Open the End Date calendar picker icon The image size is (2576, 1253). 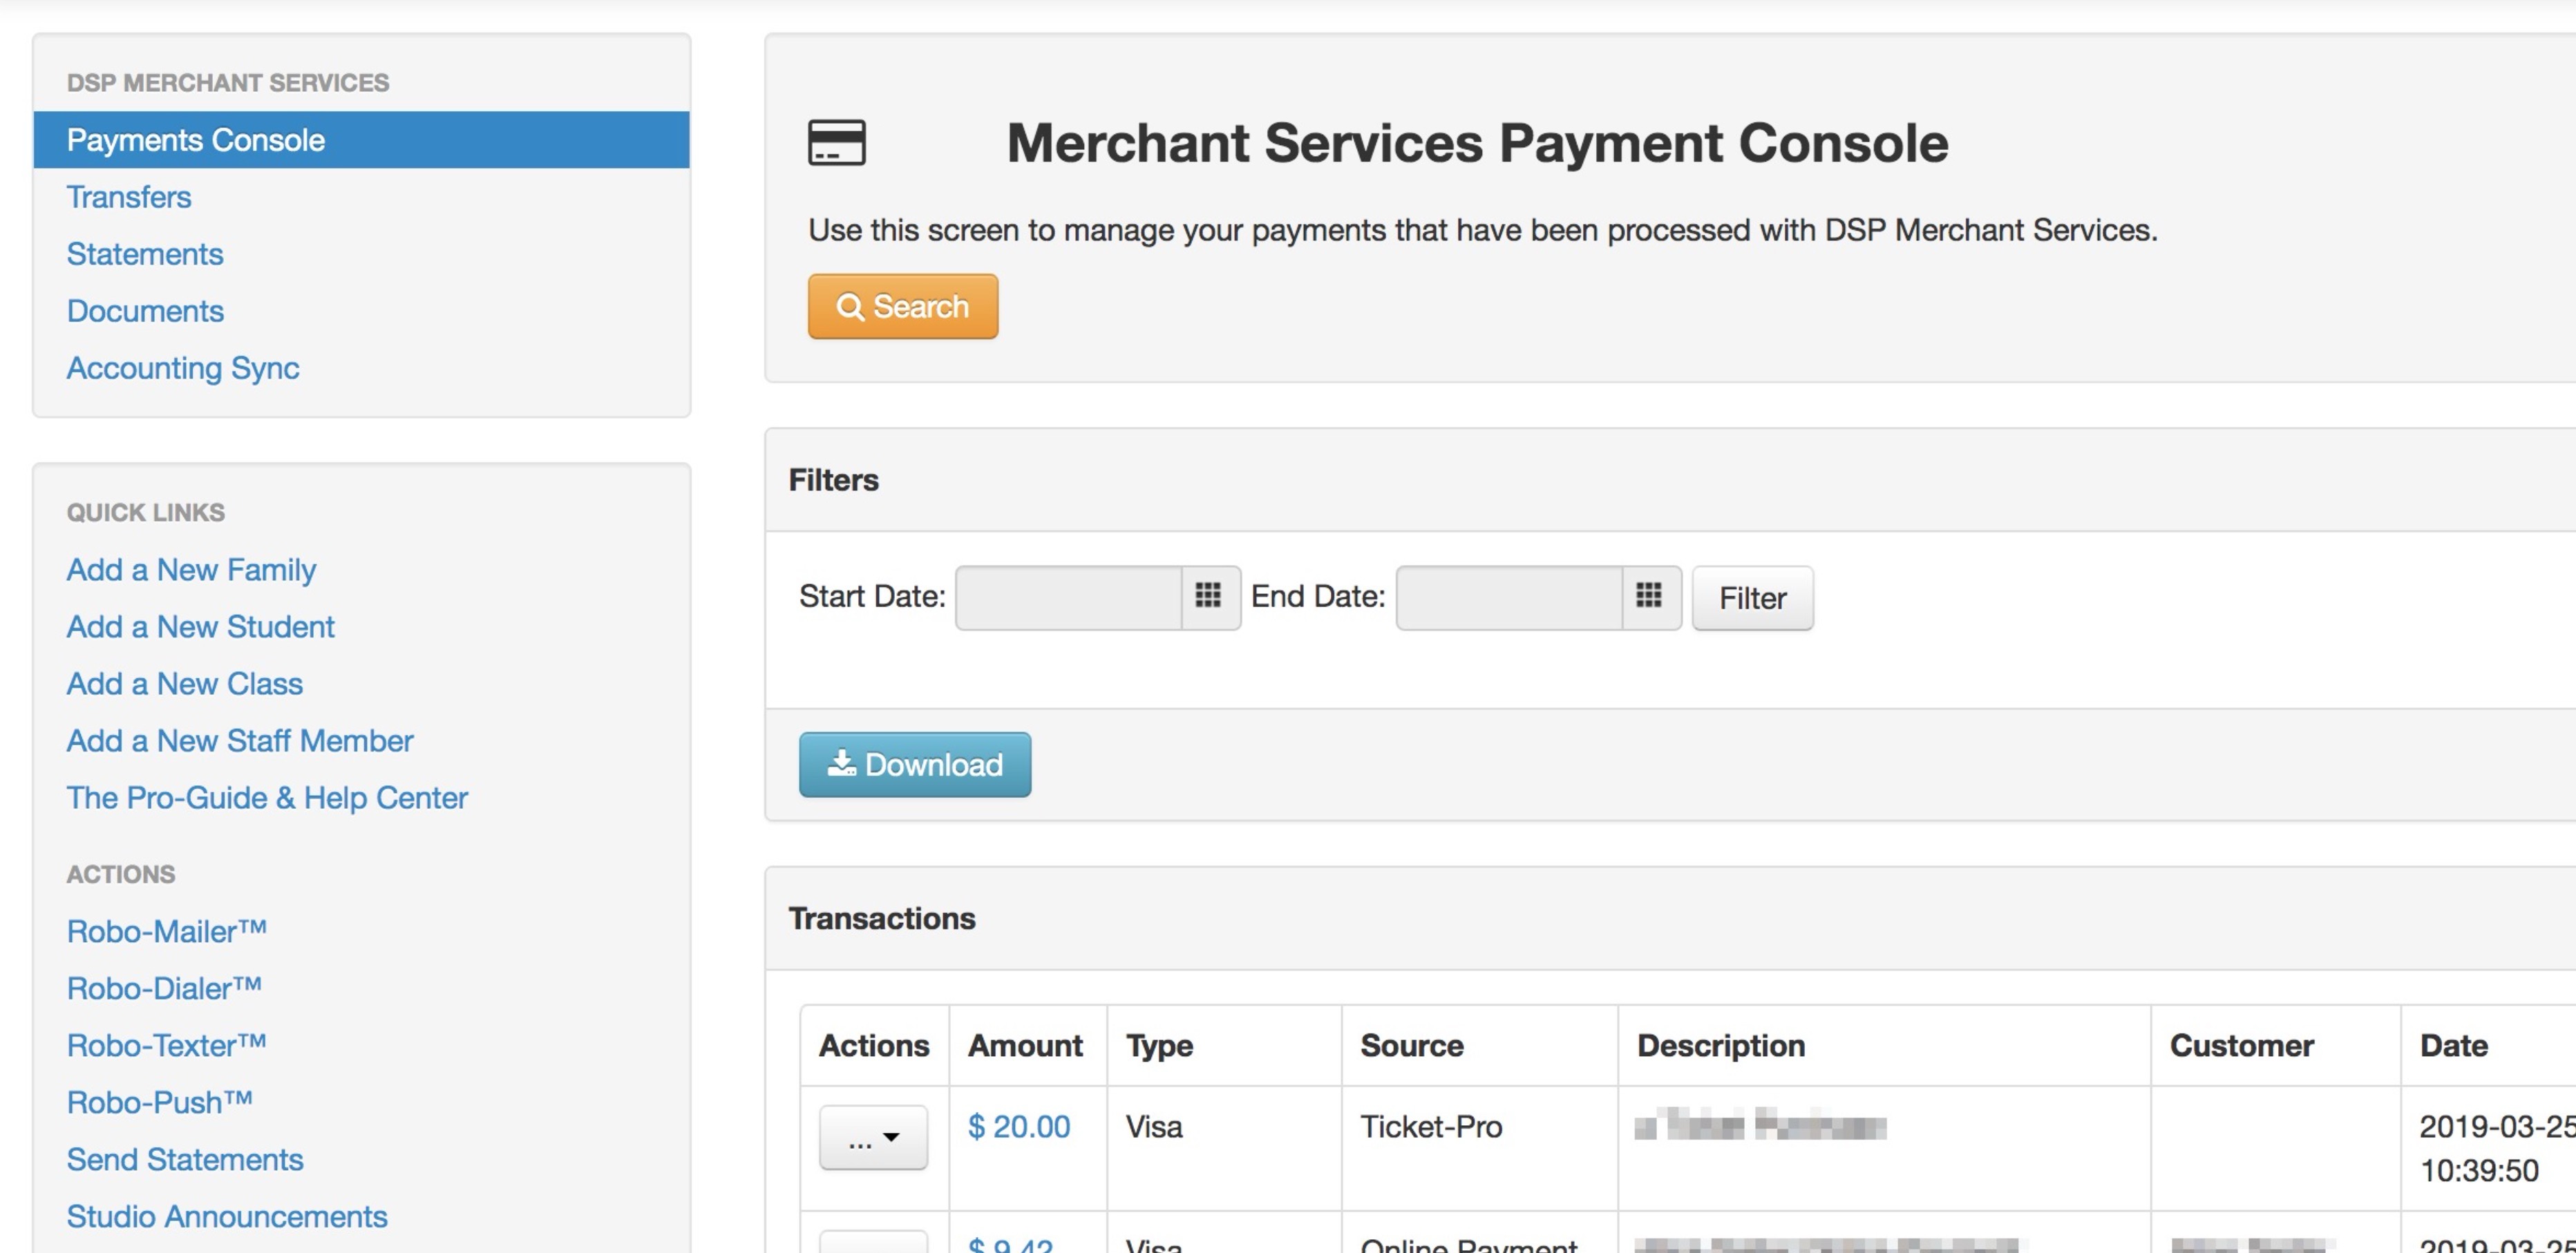tap(1649, 597)
